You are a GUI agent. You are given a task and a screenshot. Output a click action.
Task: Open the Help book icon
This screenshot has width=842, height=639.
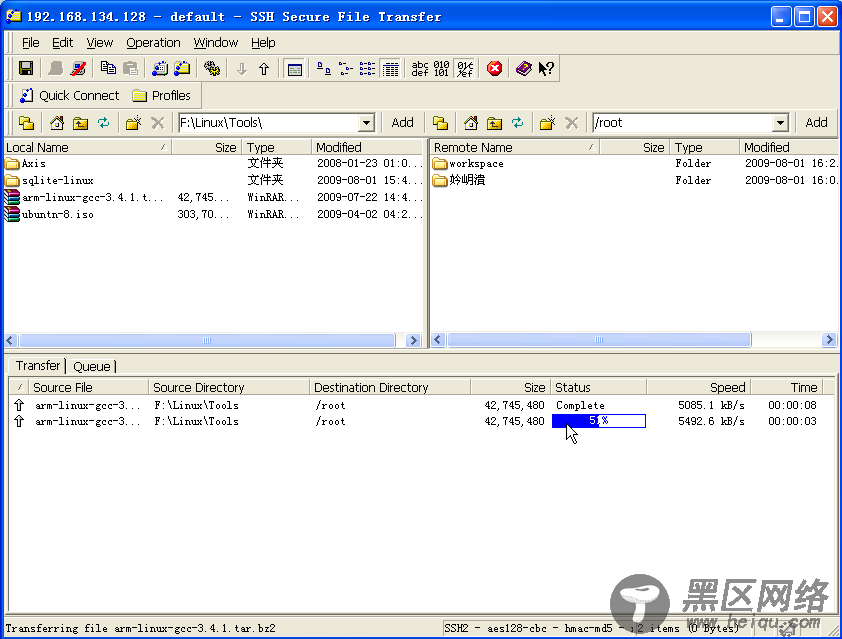[x=524, y=69]
